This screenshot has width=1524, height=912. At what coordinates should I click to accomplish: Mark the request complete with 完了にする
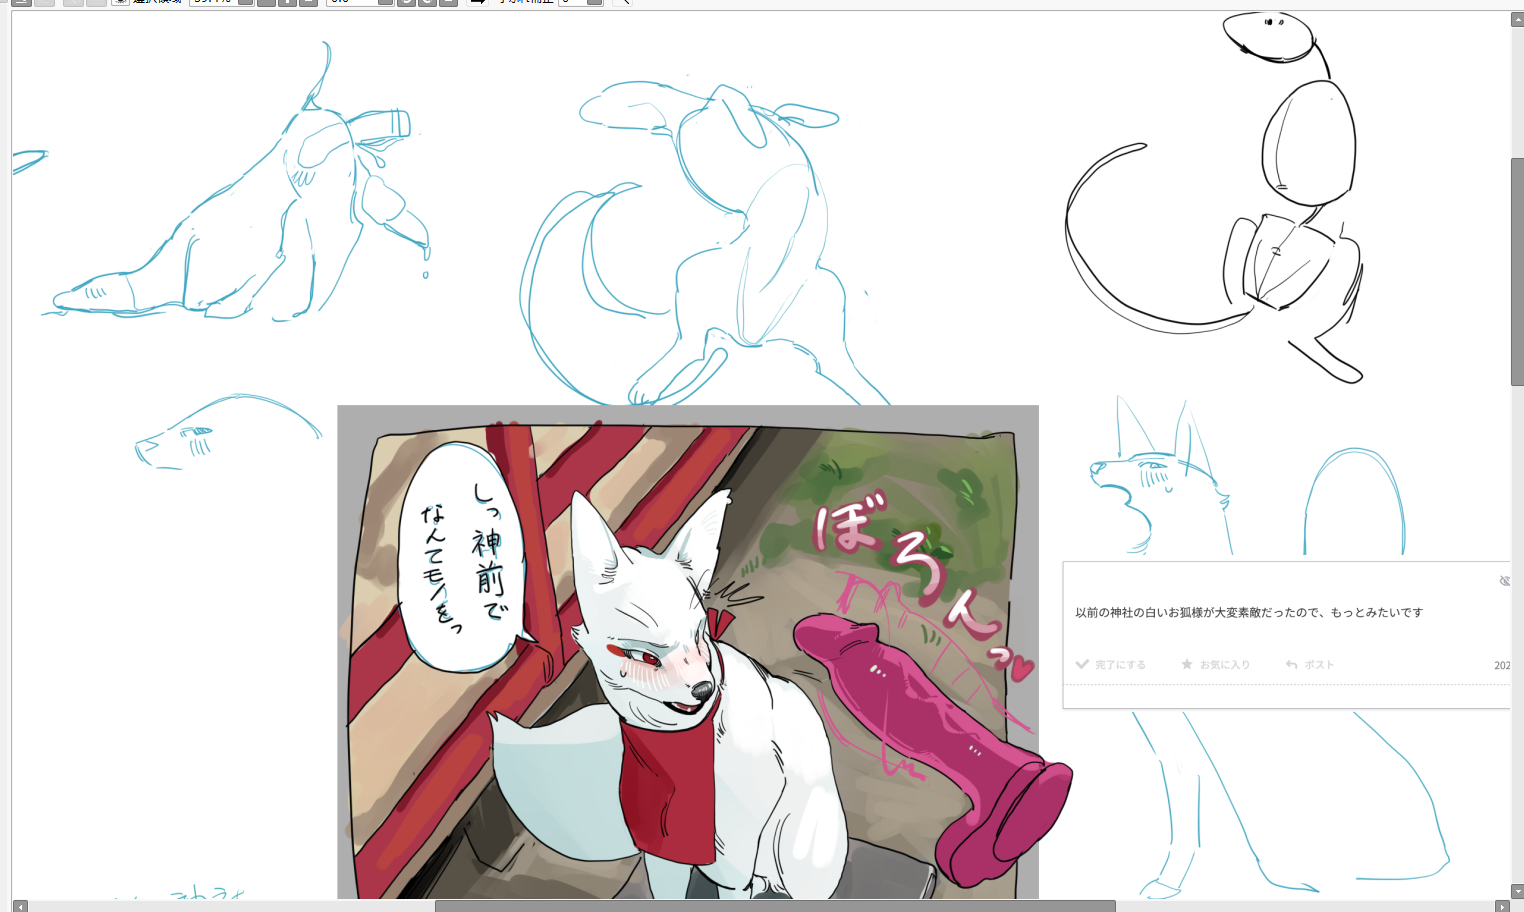1110,664
